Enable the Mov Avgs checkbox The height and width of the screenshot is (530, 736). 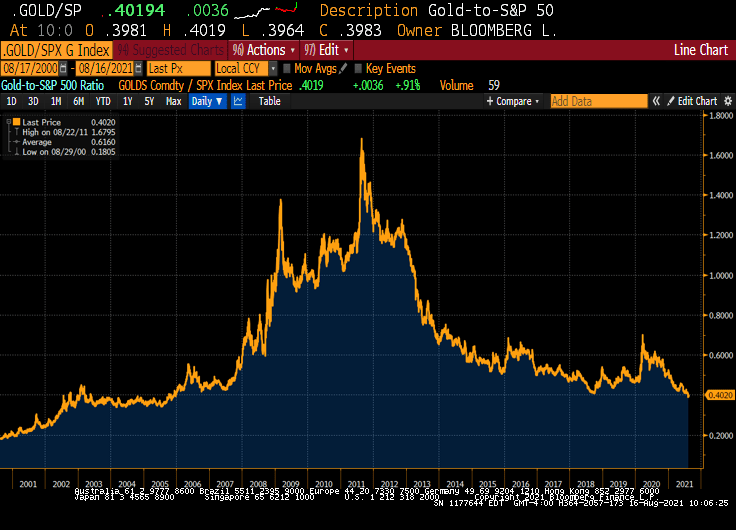[x=287, y=68]
